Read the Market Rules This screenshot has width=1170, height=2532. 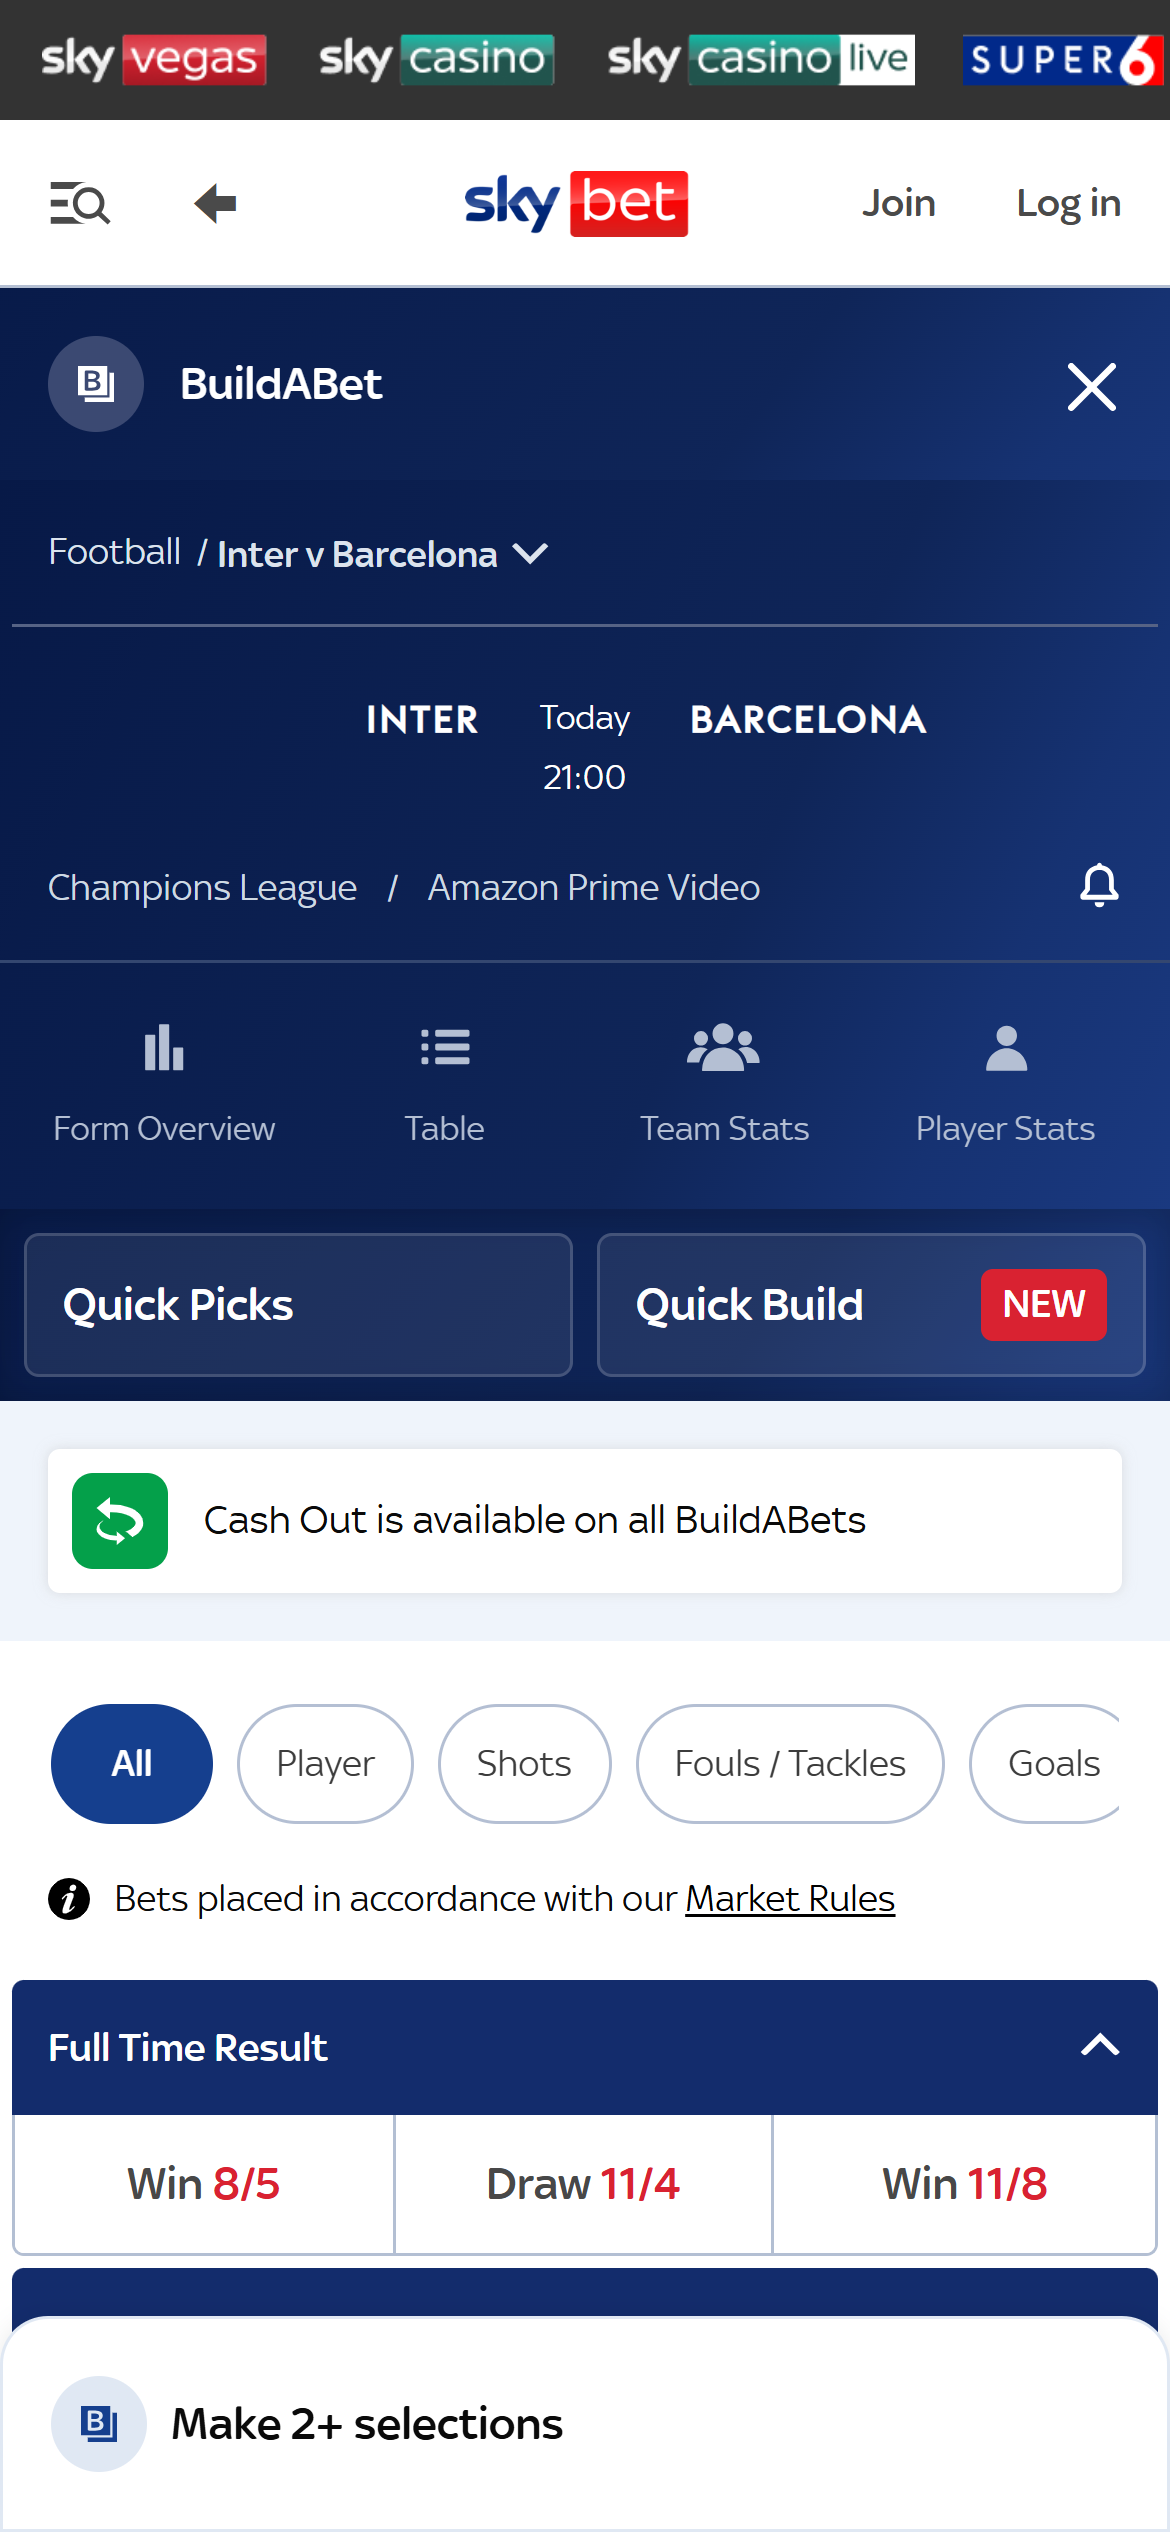(x=789, y=1897)
